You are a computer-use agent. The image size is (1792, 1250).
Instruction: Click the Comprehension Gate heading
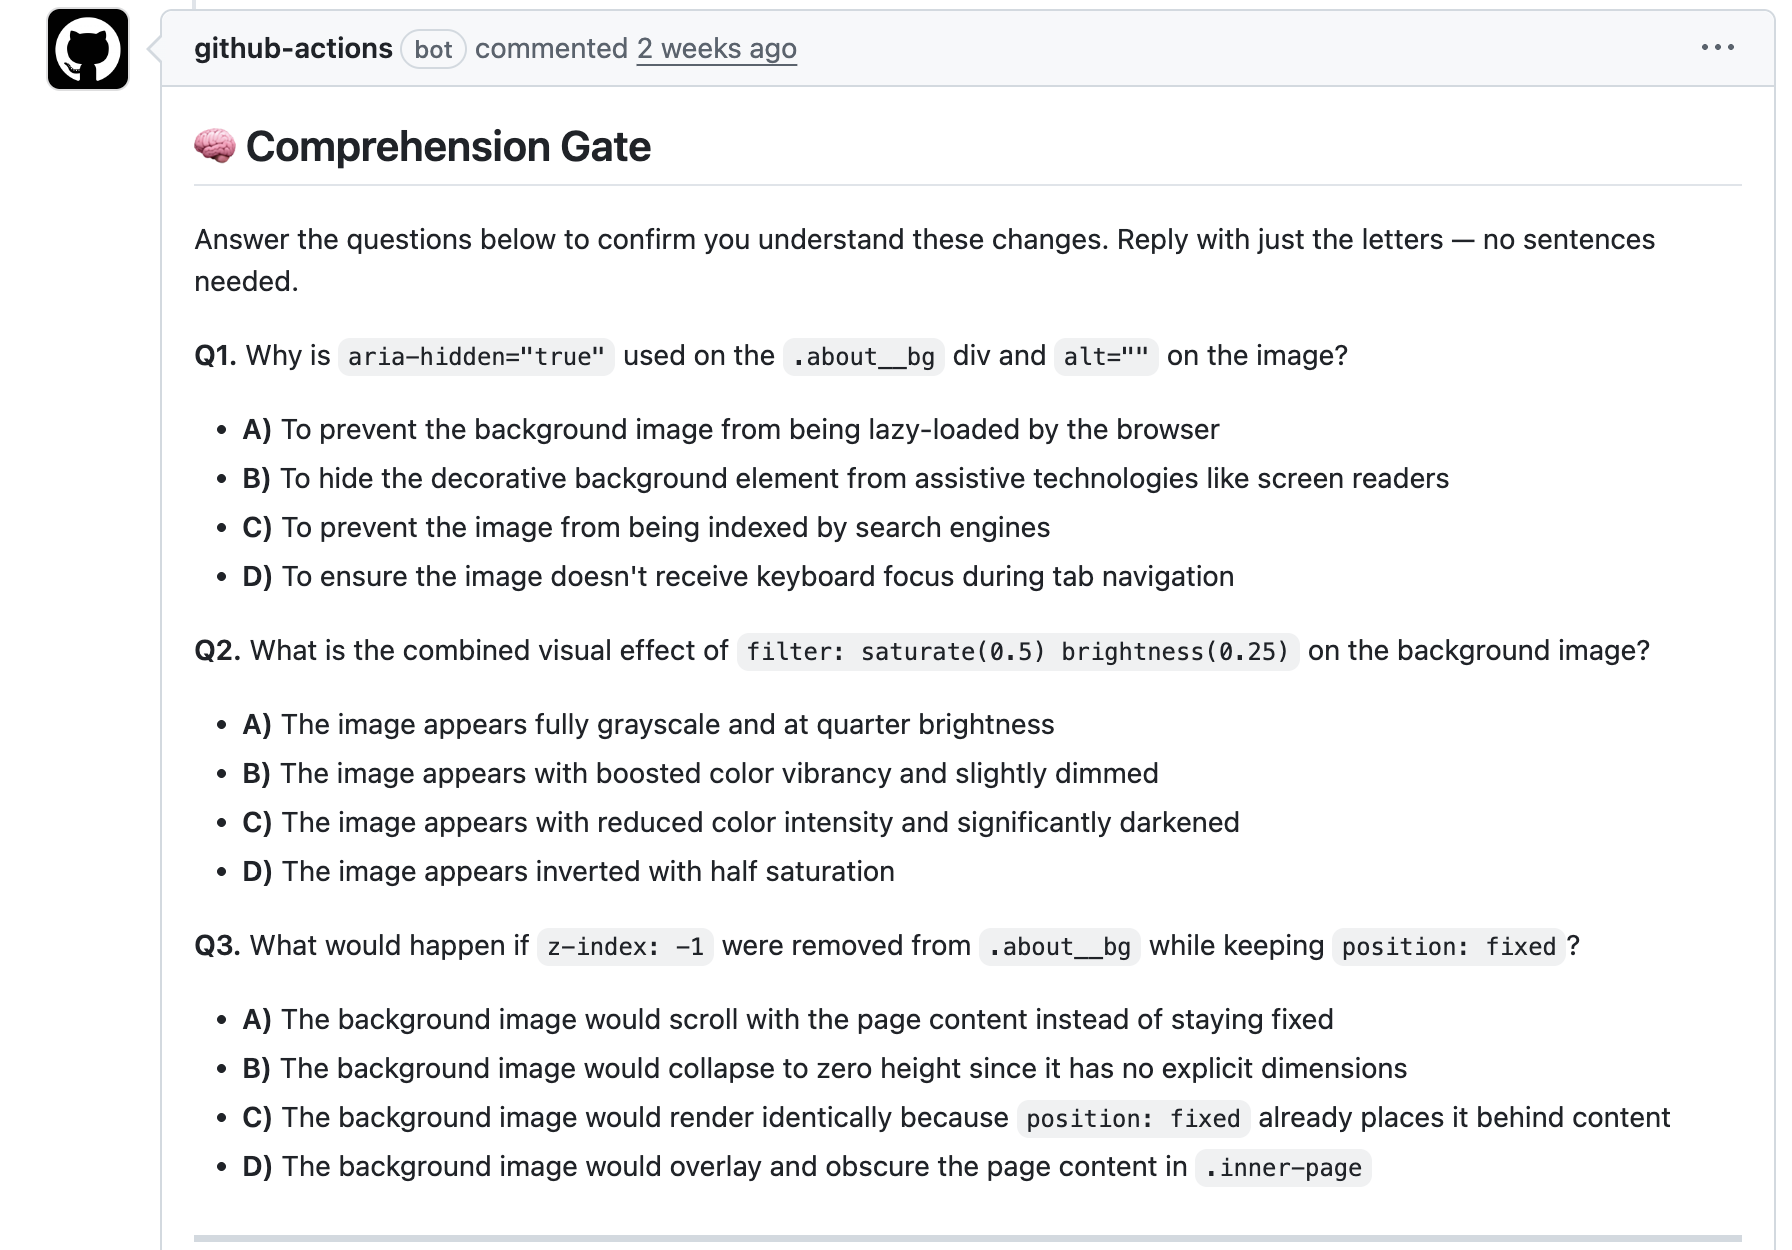450,146
